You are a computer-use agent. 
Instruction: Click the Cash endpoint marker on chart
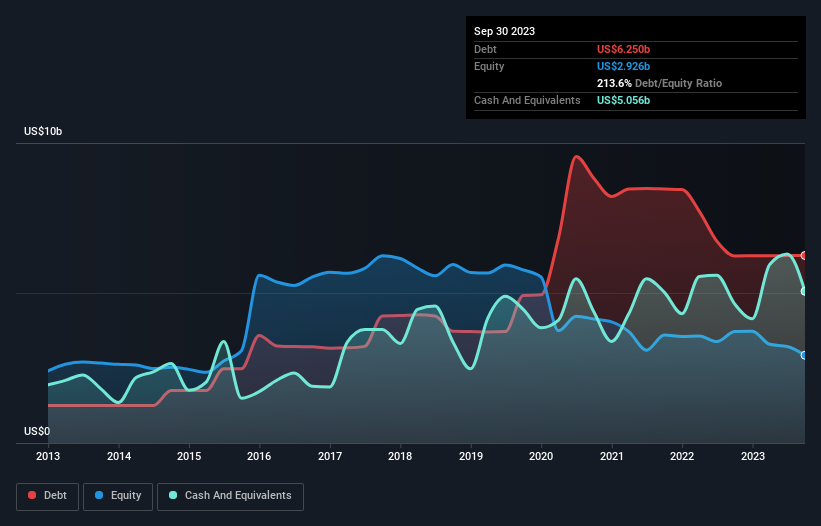(x=804, y=291)
